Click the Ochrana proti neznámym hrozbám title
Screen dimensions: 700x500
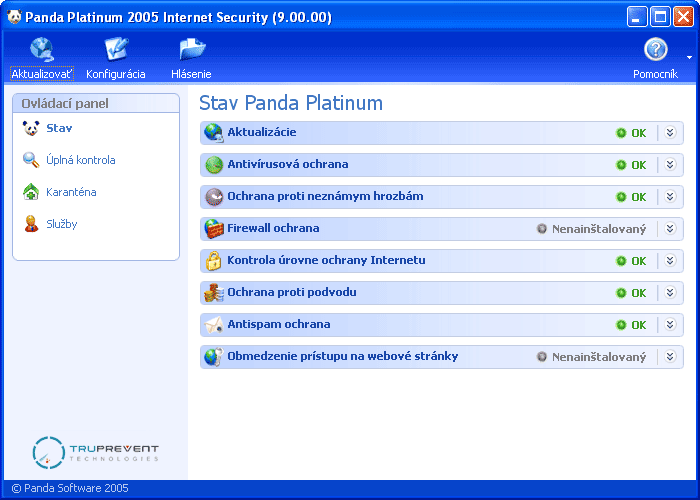coord(325,196)
